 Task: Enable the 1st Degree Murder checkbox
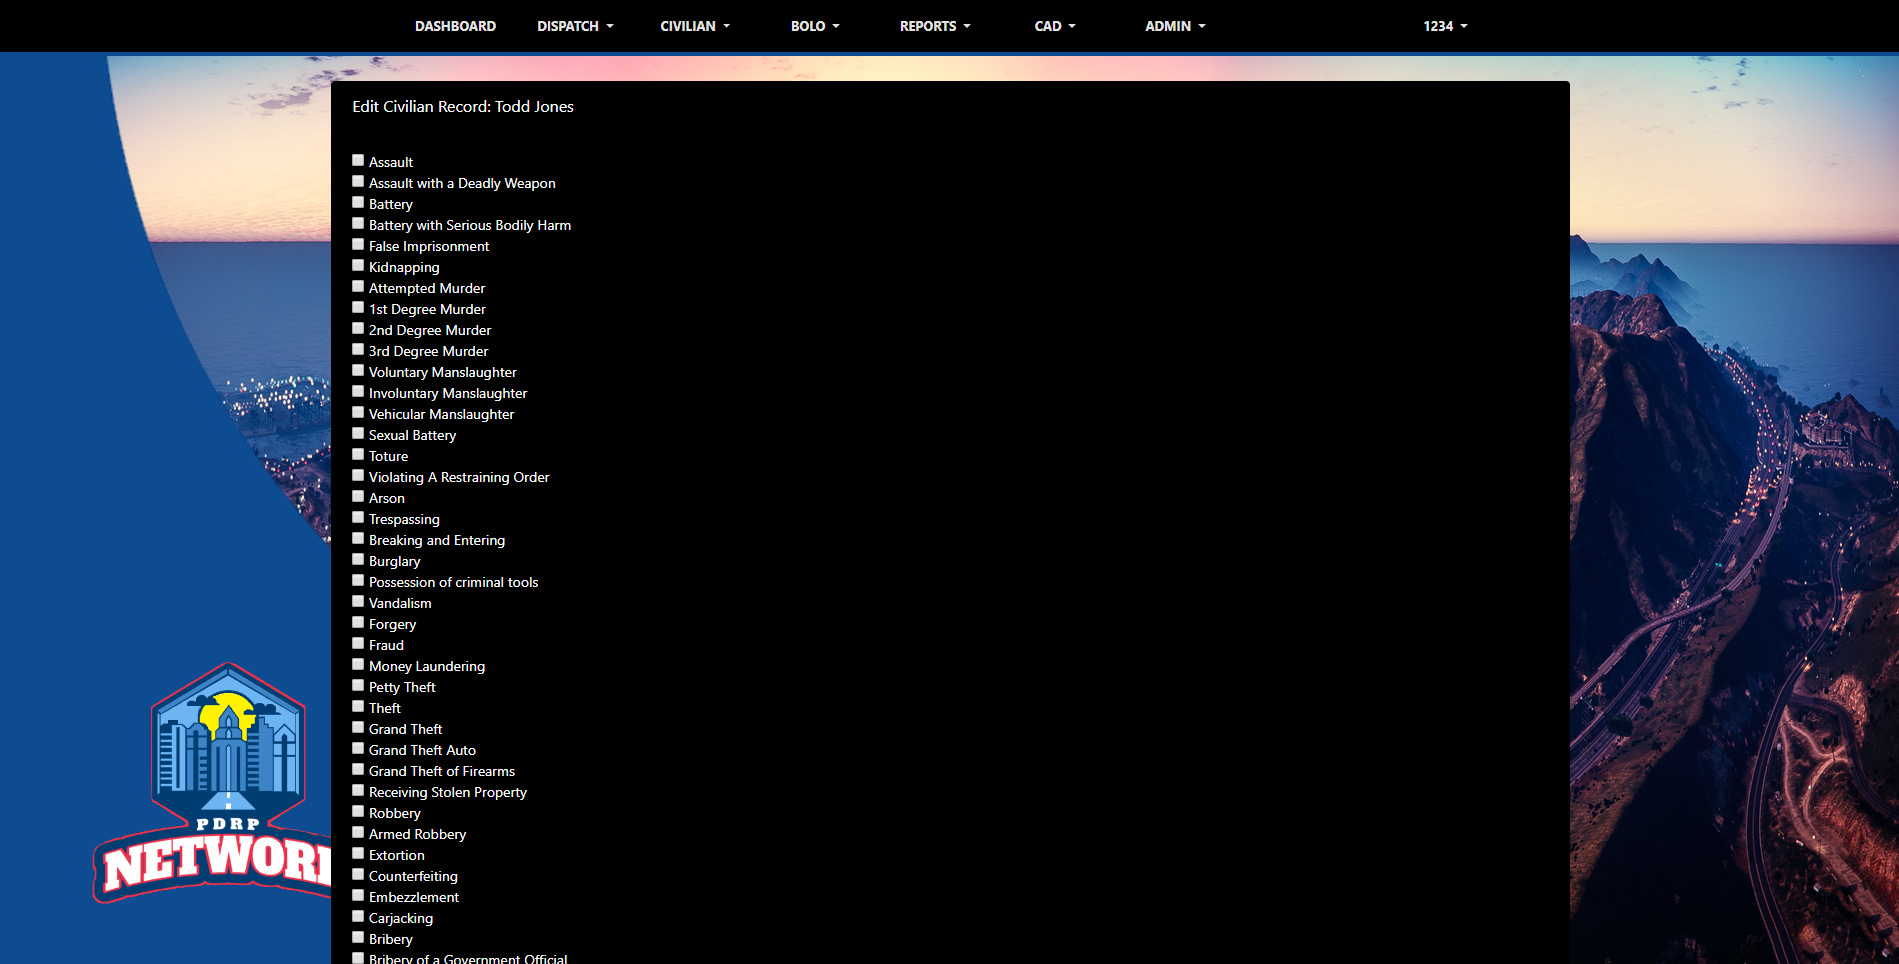point(358,307)
